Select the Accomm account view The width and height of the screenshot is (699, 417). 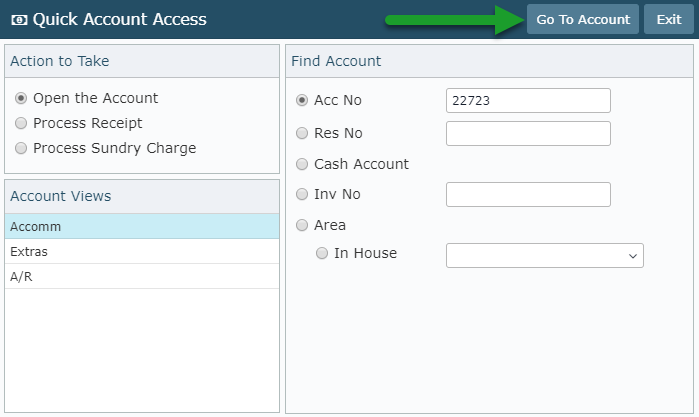[142, 227]
